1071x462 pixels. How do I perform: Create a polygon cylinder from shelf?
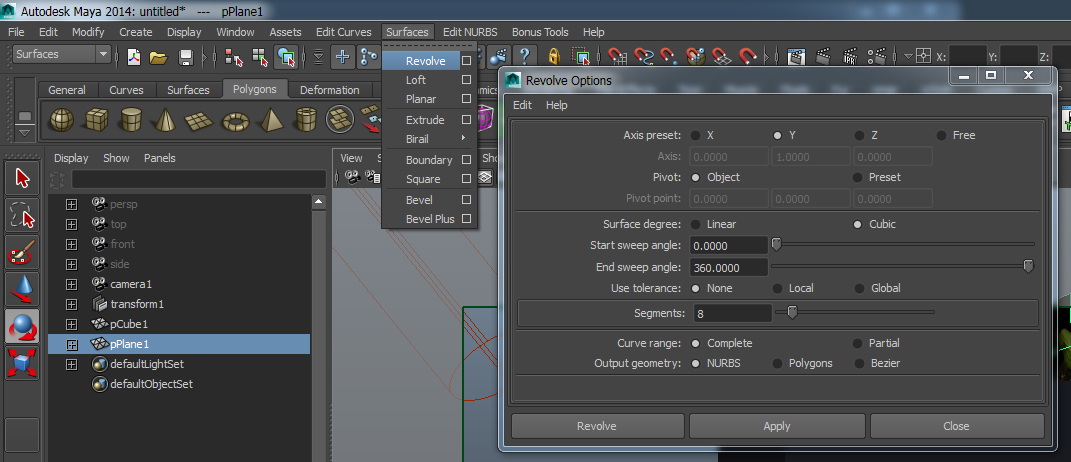pyautogui.click(x=130, y=120)
